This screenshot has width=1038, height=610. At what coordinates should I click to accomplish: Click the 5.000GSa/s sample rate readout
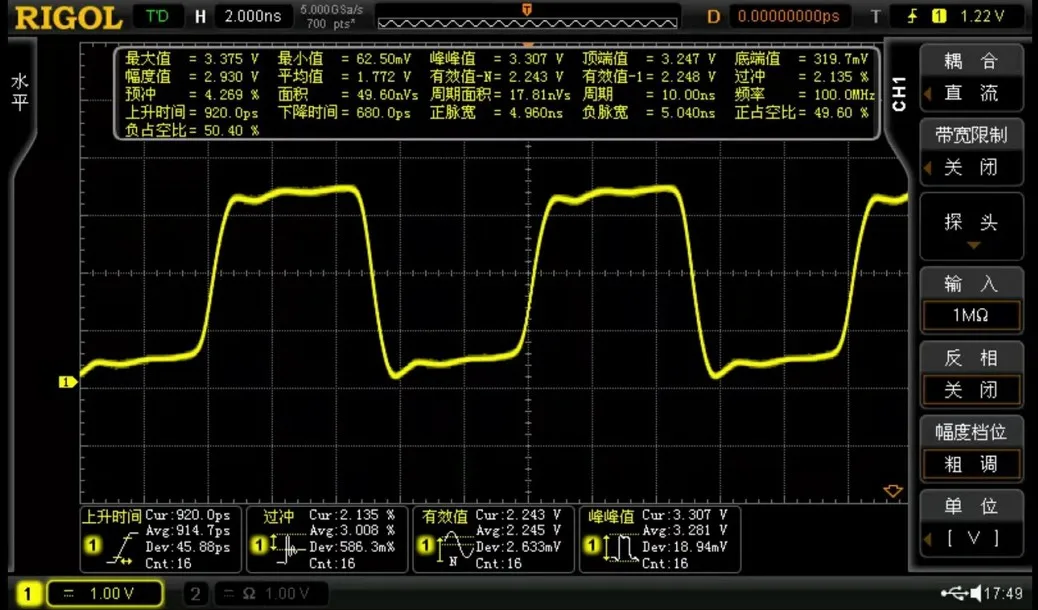point(331,11)
